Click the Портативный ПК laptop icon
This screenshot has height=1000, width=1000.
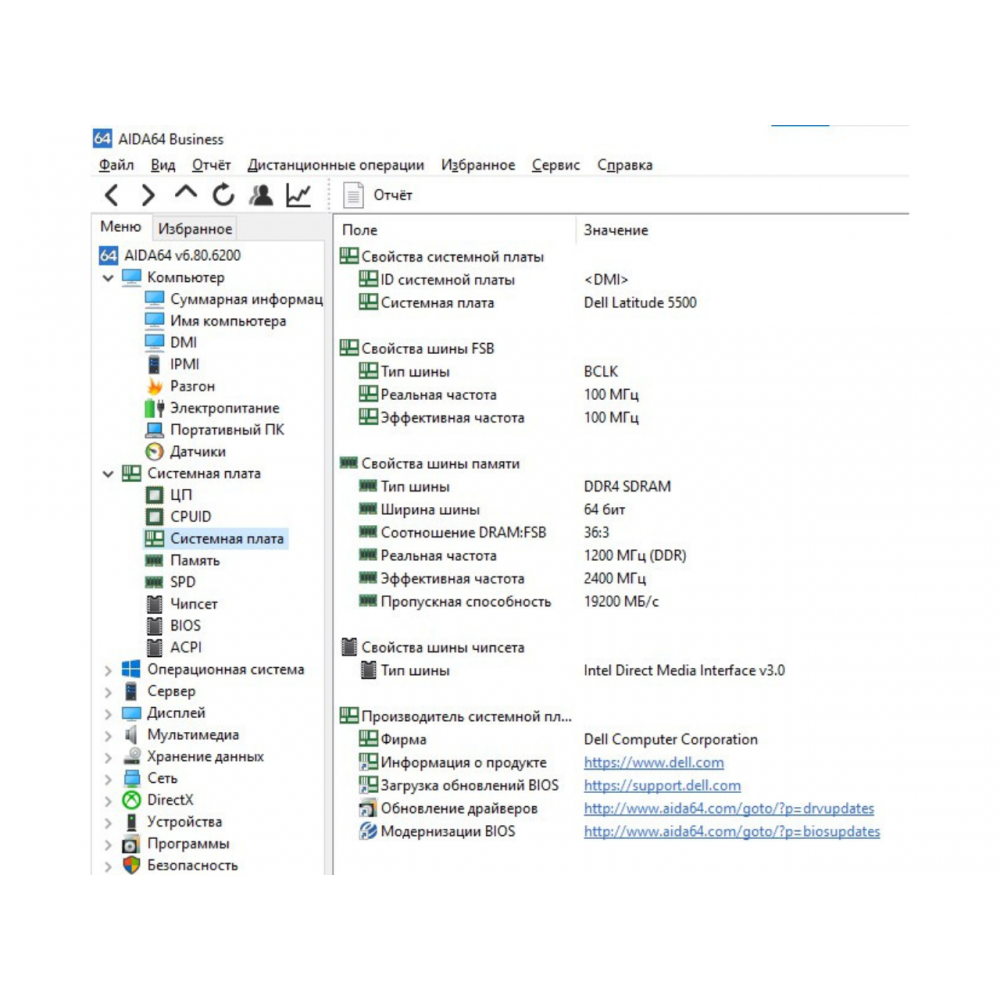[154, 429]
